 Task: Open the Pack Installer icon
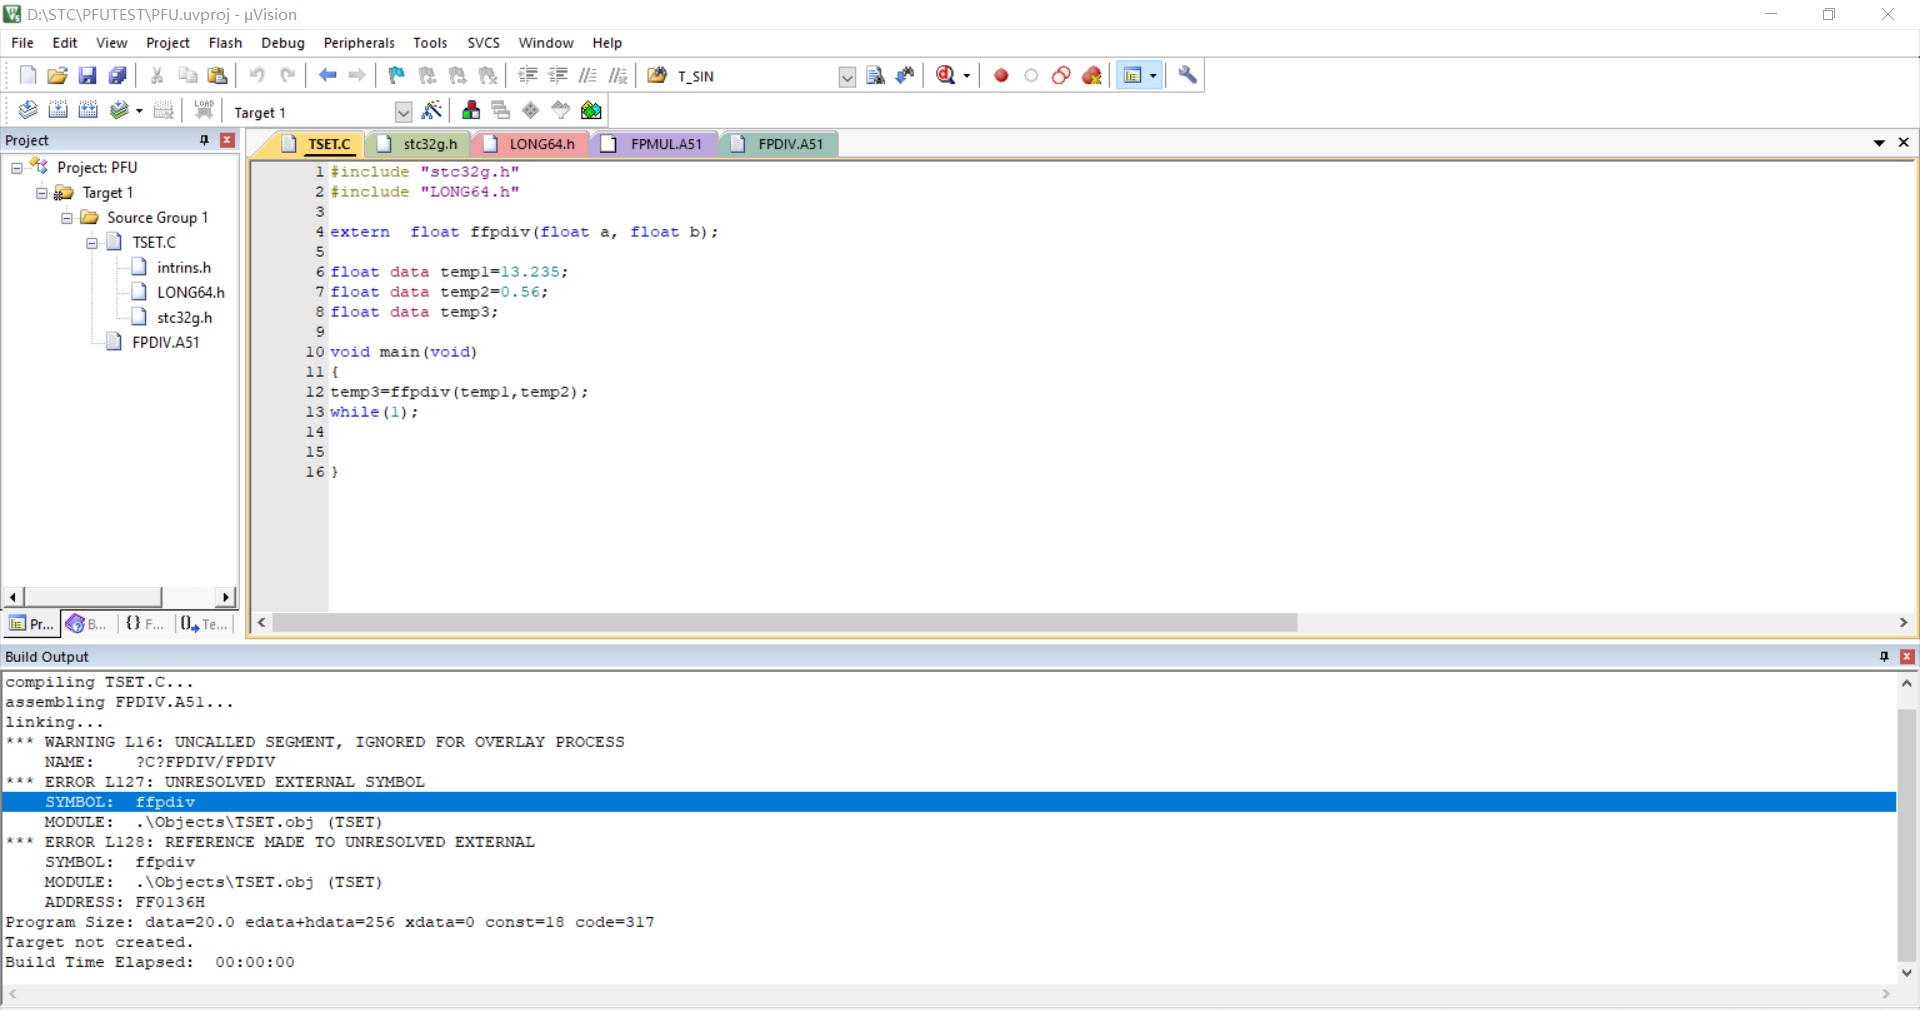(591, 110)
